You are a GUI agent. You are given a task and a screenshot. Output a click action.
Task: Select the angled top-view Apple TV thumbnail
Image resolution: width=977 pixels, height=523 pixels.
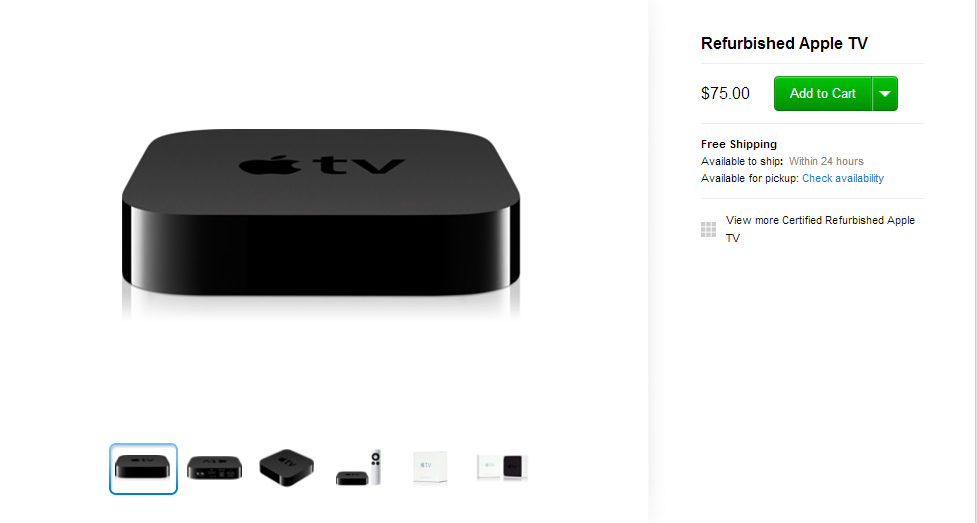287,468
